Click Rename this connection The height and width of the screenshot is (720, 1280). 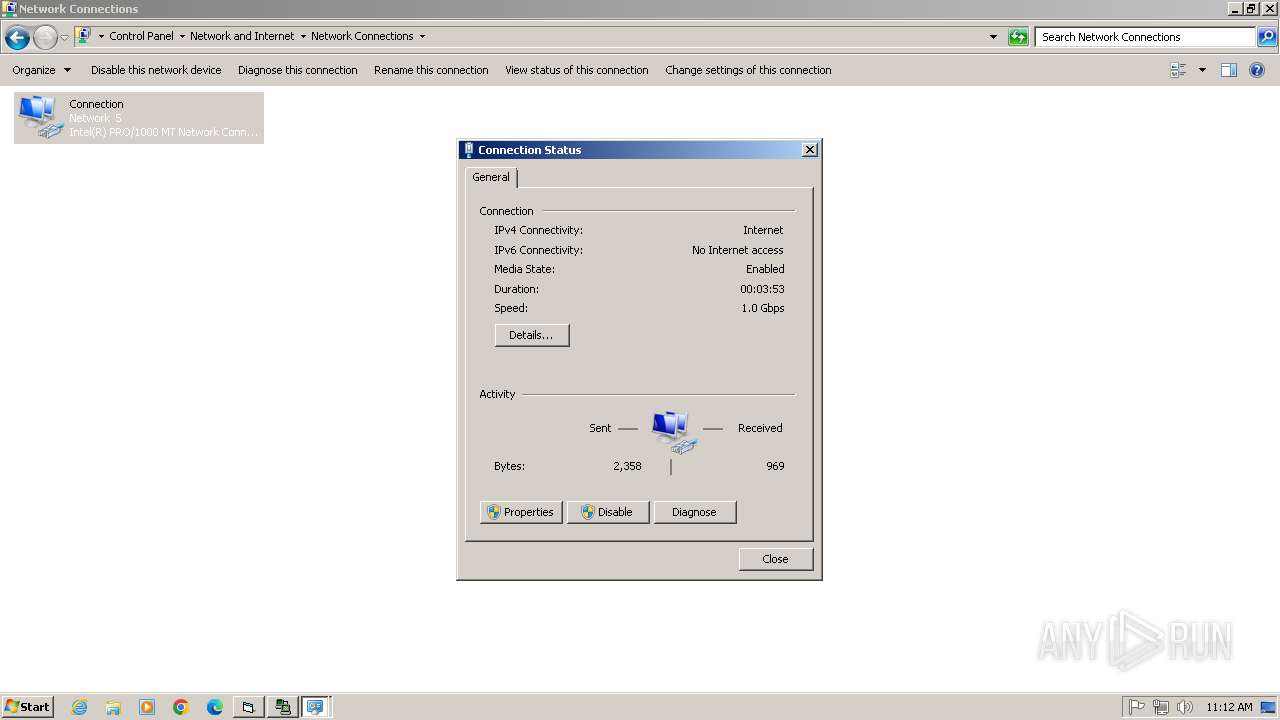click(431, 70)
